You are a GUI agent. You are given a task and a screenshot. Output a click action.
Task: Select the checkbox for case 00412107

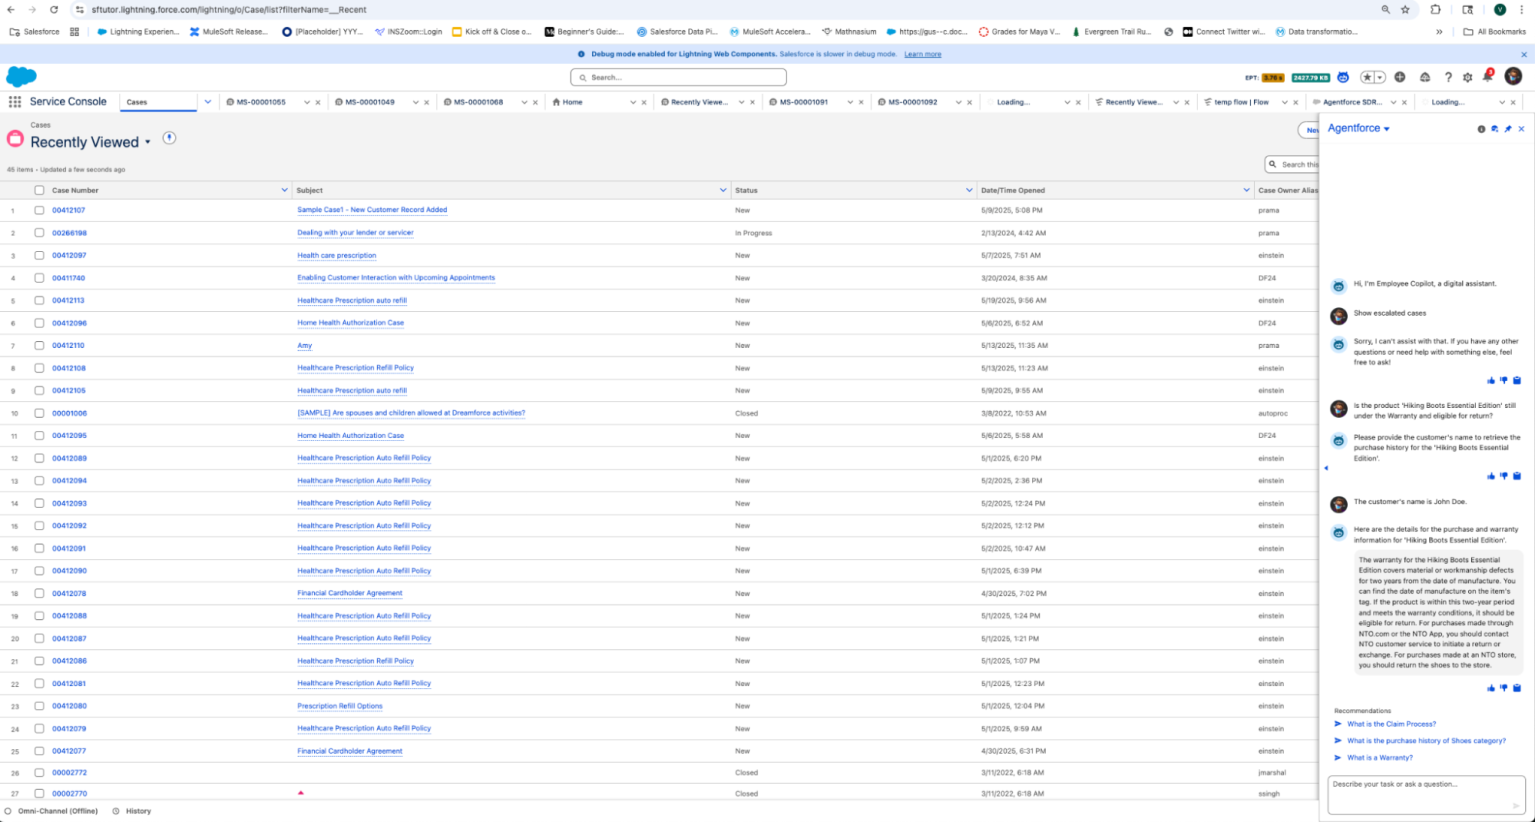[x=39, y=210]
